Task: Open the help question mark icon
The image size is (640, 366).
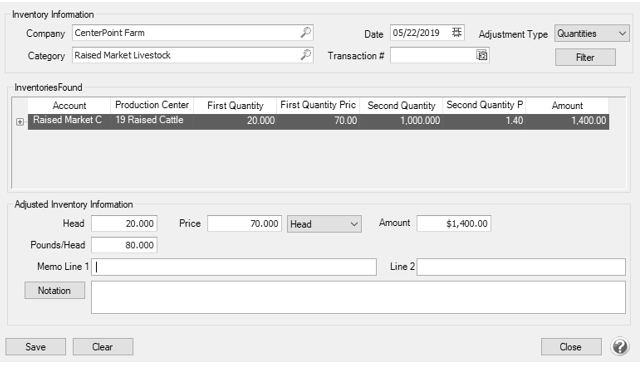Action: coord(620,346)
